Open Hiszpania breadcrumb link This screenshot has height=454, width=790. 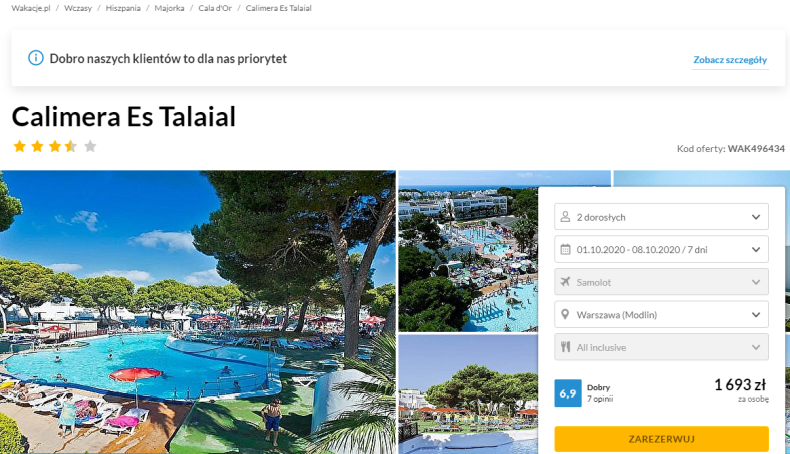[x=123, y=8]
